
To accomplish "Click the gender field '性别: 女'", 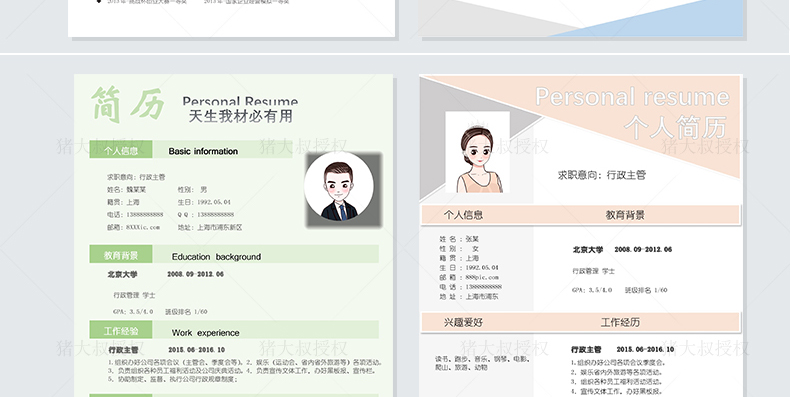I will coord(459,248).
